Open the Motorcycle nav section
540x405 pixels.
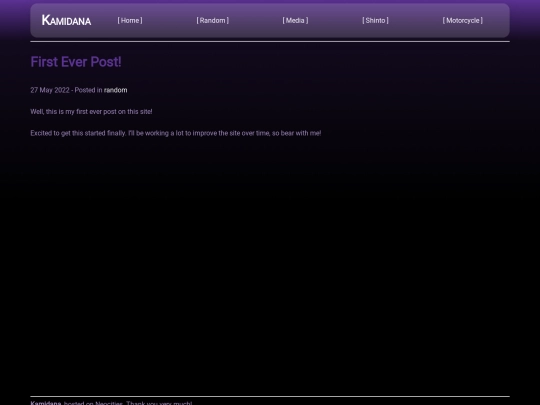coord(463,20)
